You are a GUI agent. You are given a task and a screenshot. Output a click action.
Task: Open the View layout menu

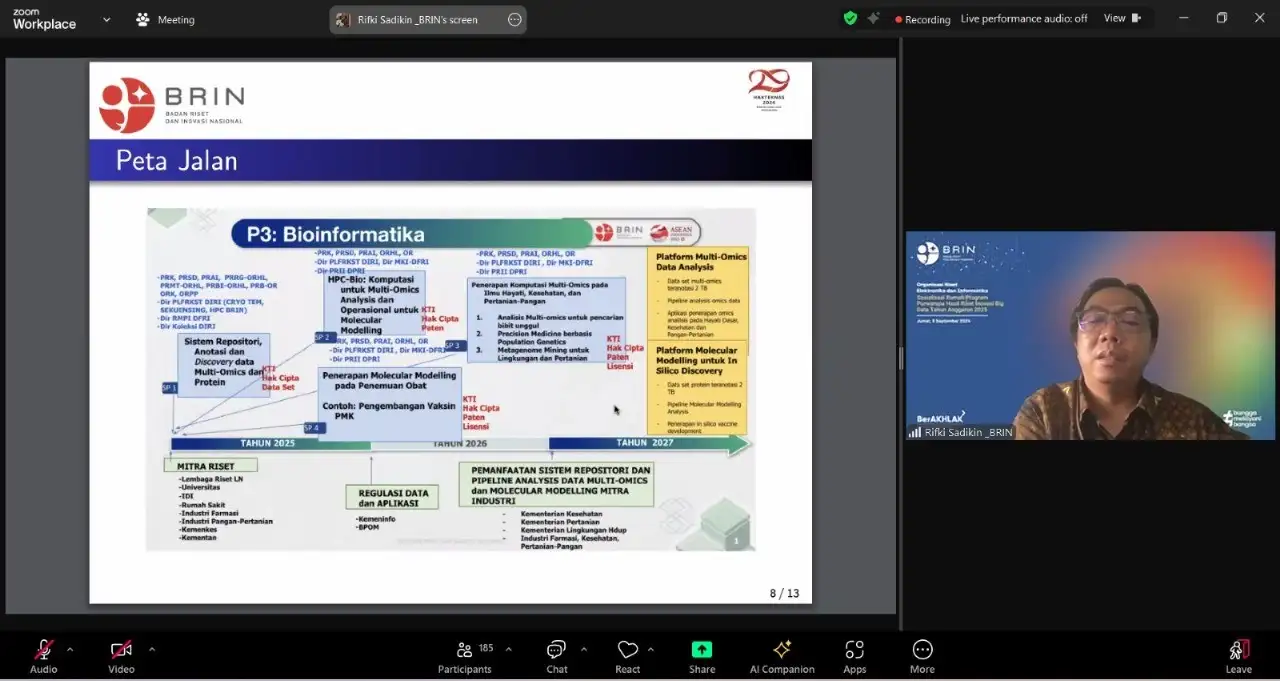[x=1122, y=18]
